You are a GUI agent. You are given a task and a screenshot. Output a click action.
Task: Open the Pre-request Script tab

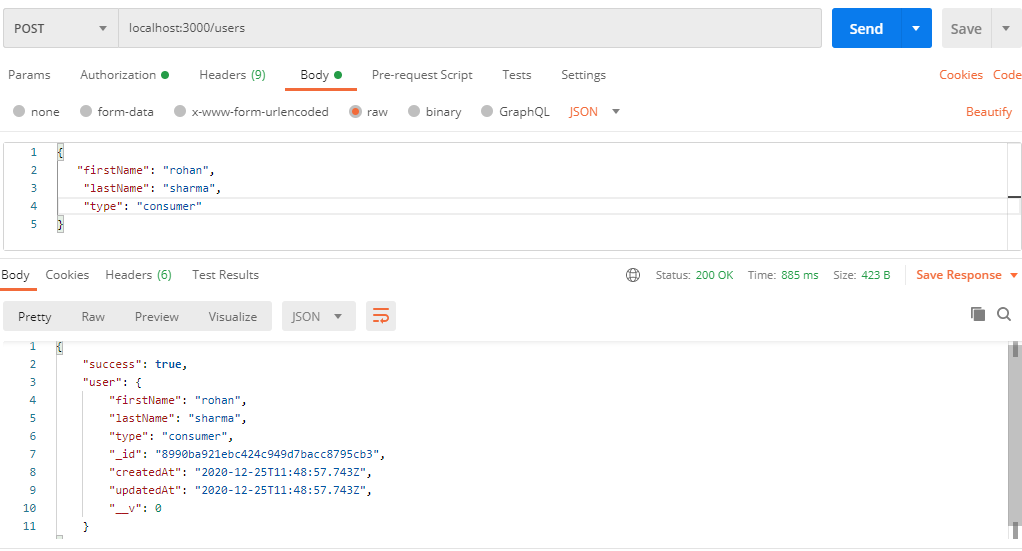[x=422, y=75]
